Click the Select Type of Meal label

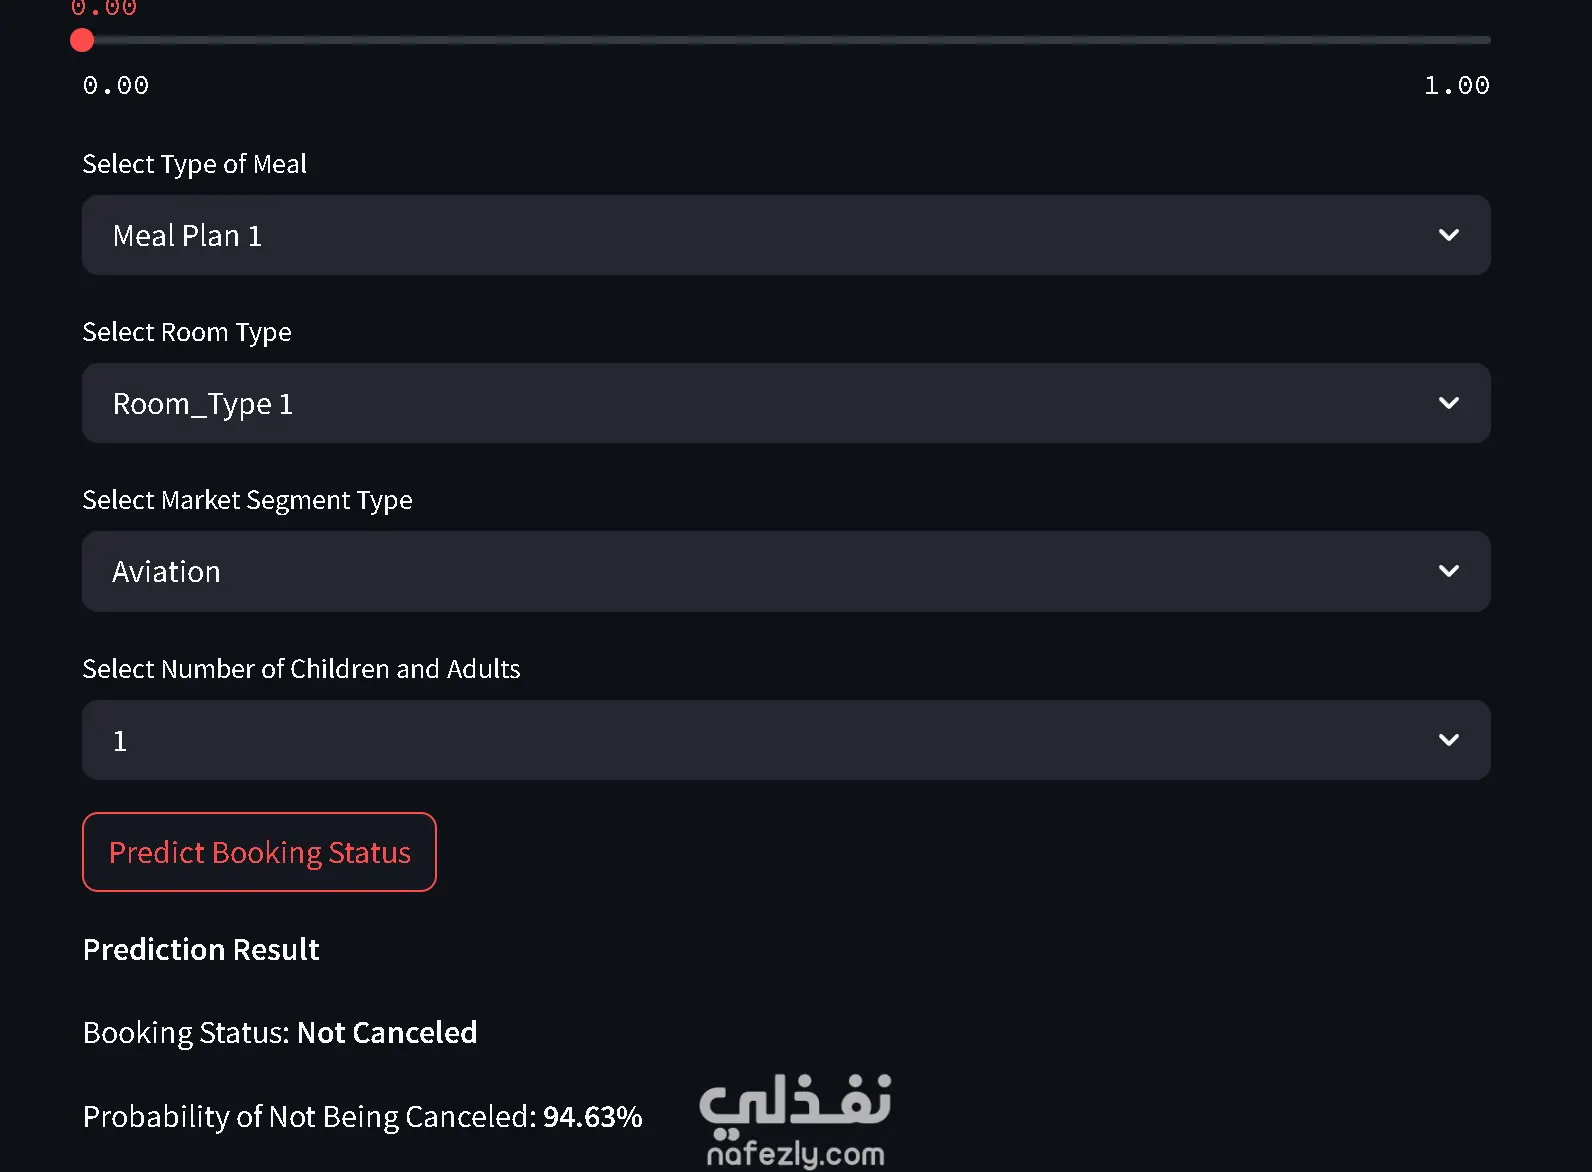click(x=194, y=164)
